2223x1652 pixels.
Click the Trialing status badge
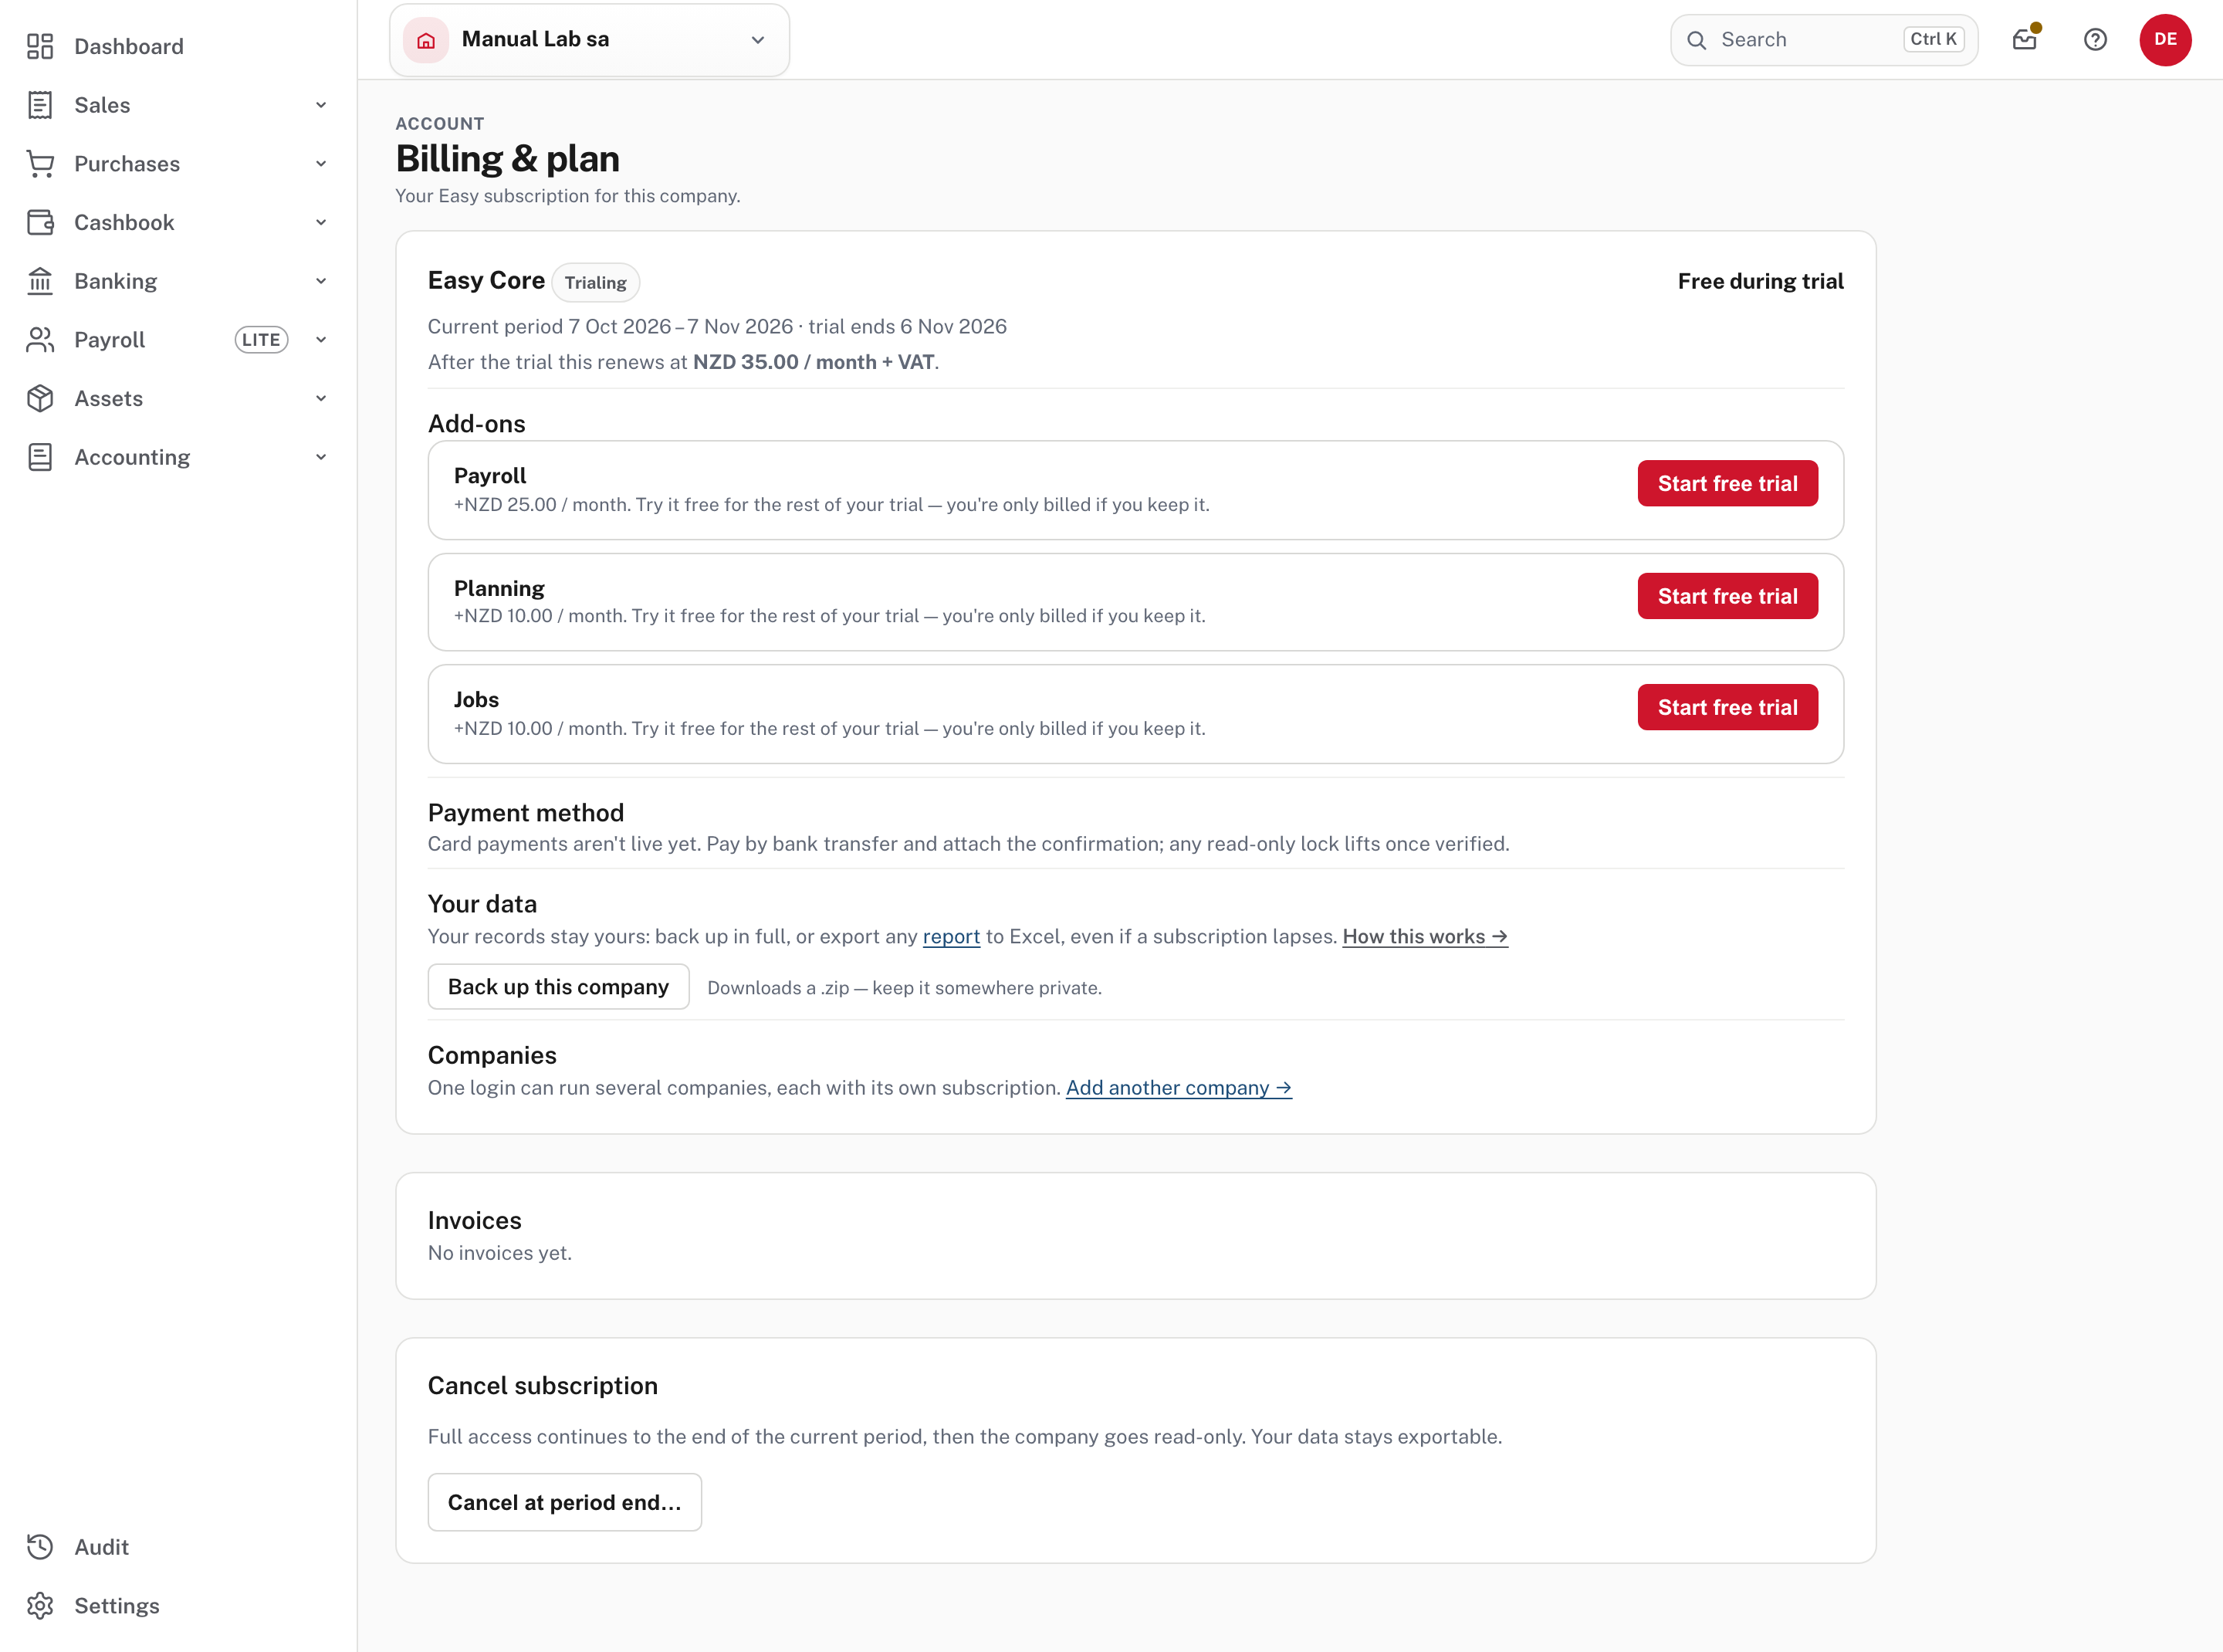pyautogui.click(x=596, y=283)
